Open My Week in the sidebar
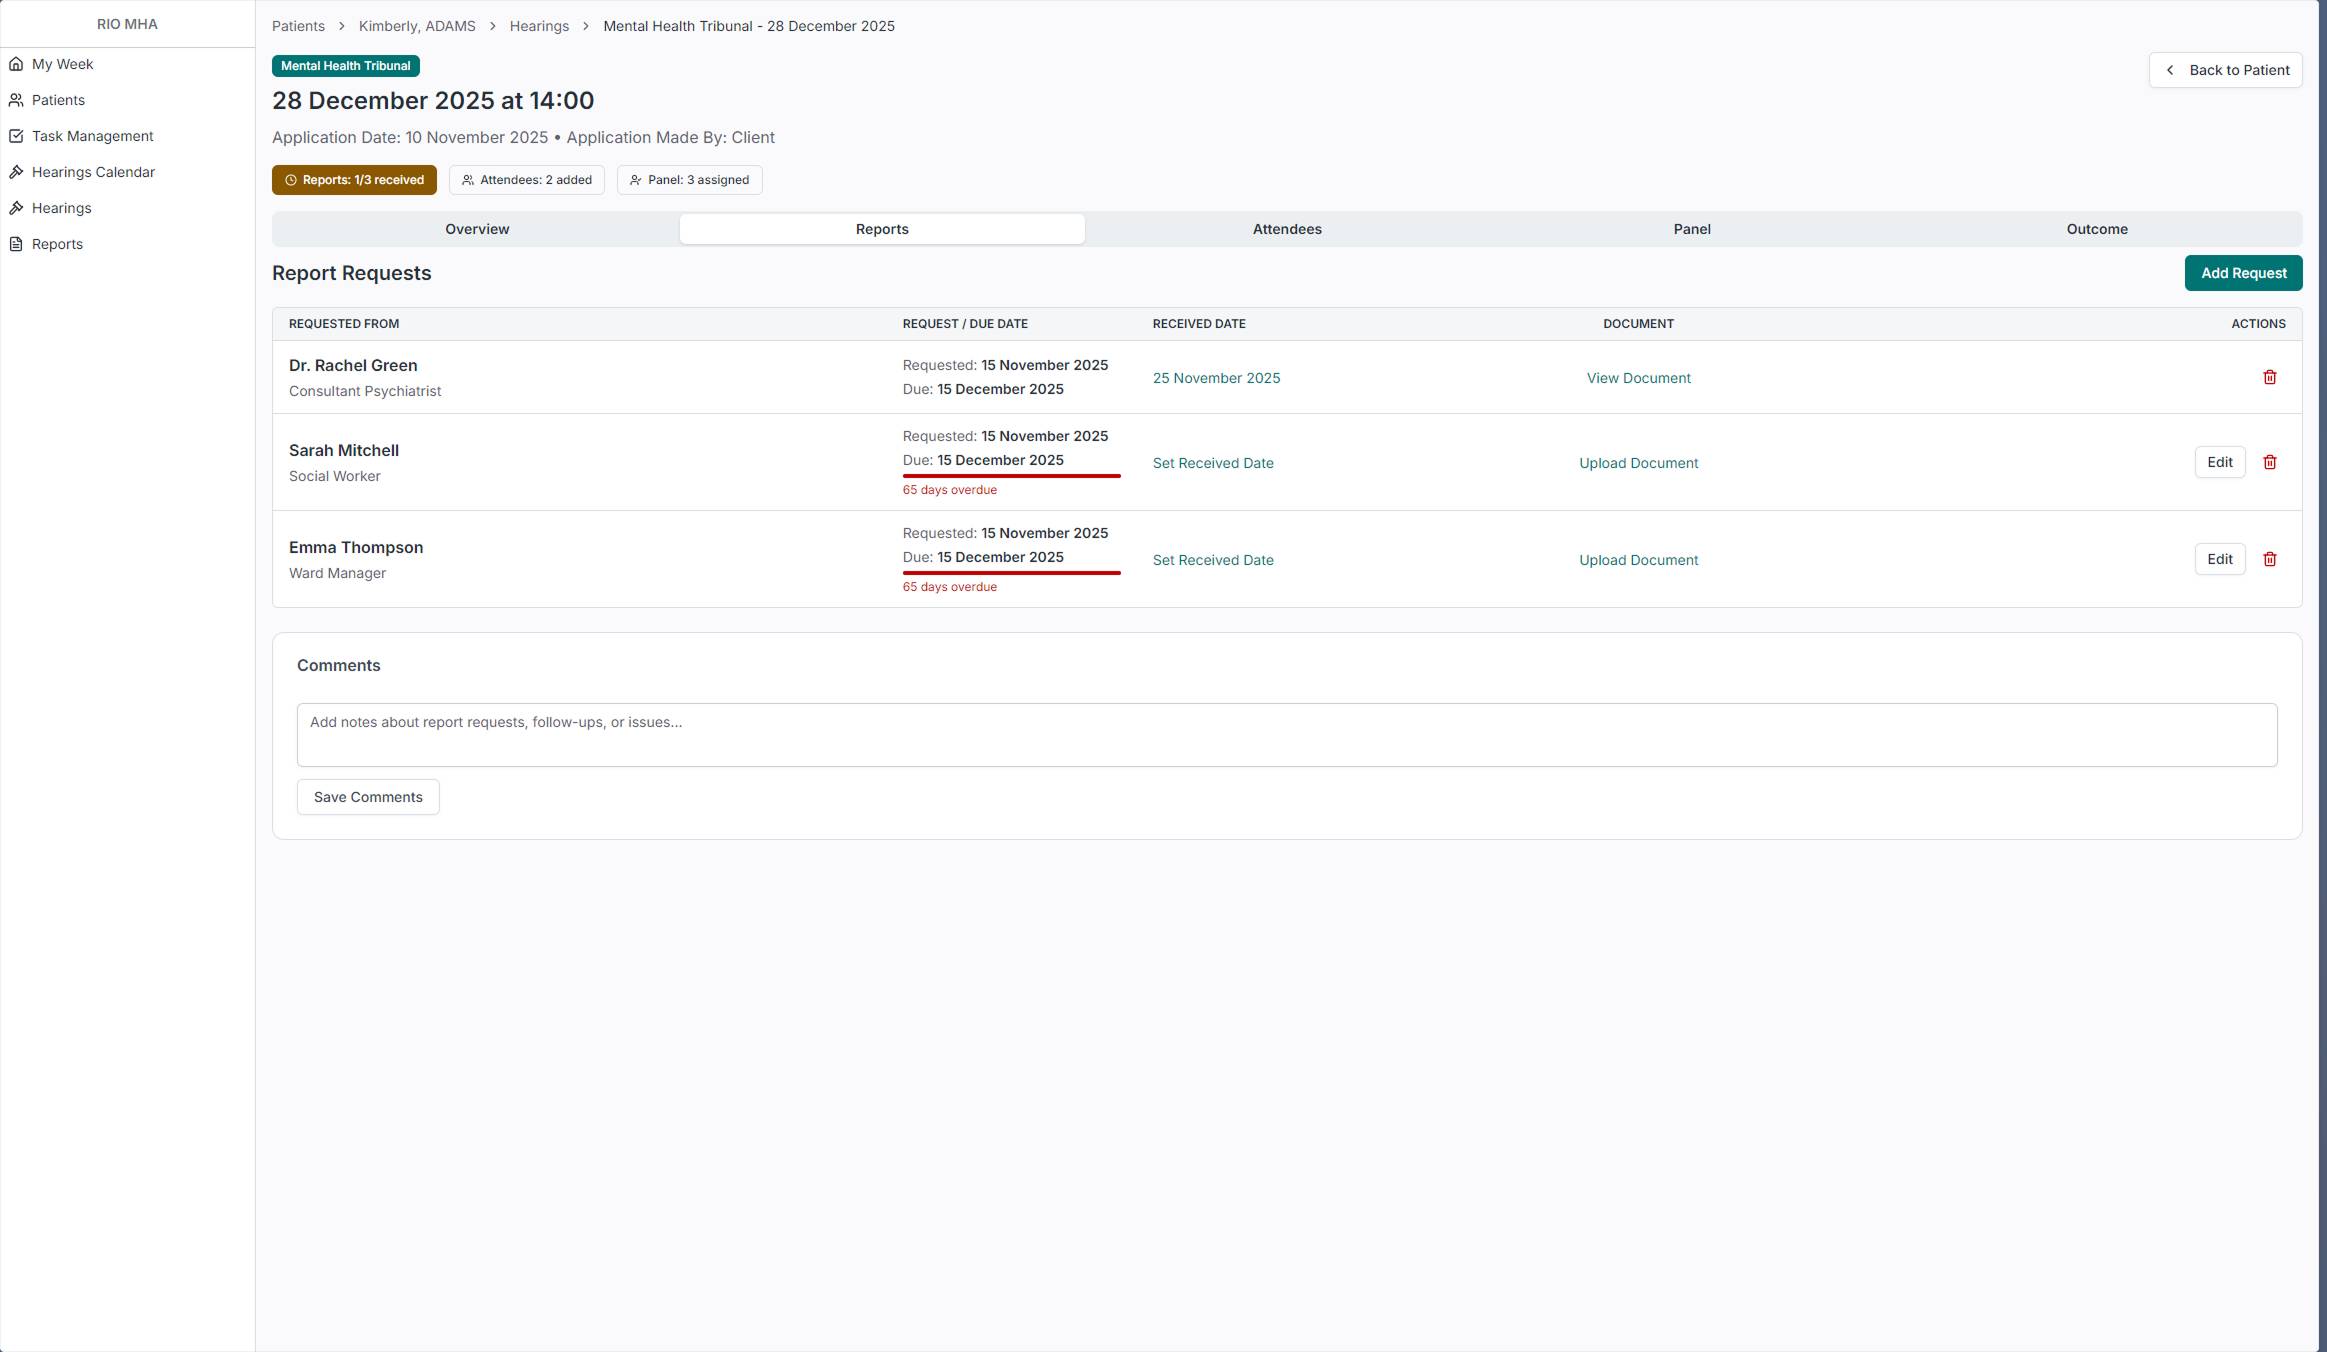Viewport: 2327px width, 1352px height. [62, 64]
